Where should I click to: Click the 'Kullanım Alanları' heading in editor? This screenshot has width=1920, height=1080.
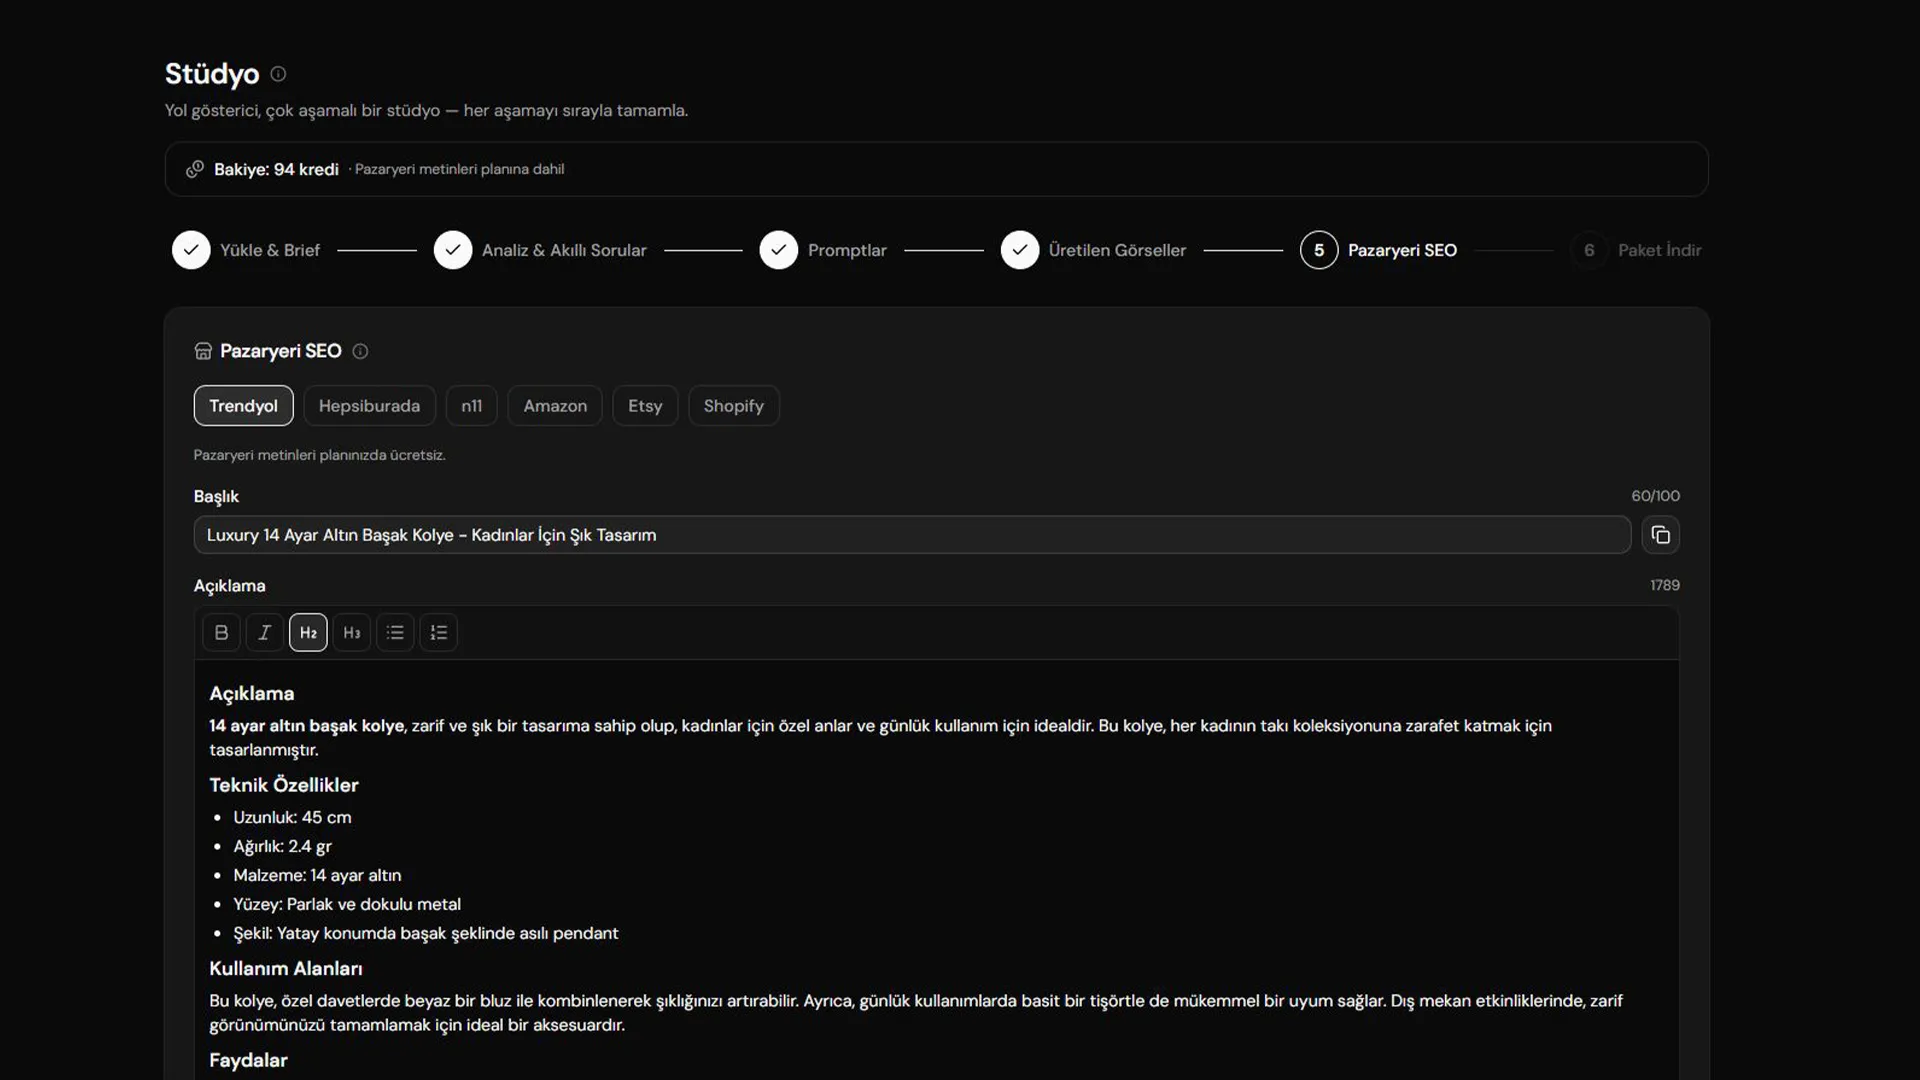pyautogui.click(x=286, y=968)
